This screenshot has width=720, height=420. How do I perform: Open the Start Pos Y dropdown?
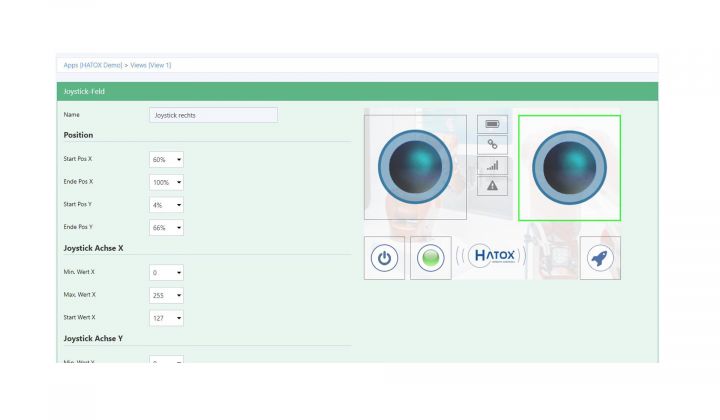166,205
